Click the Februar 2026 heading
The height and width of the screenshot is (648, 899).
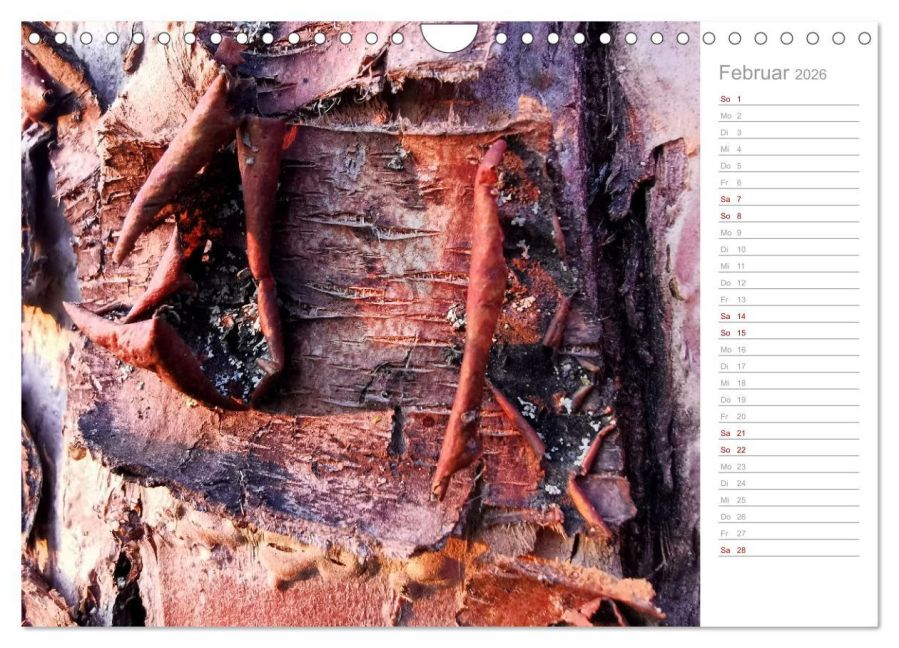pos(772,73)
